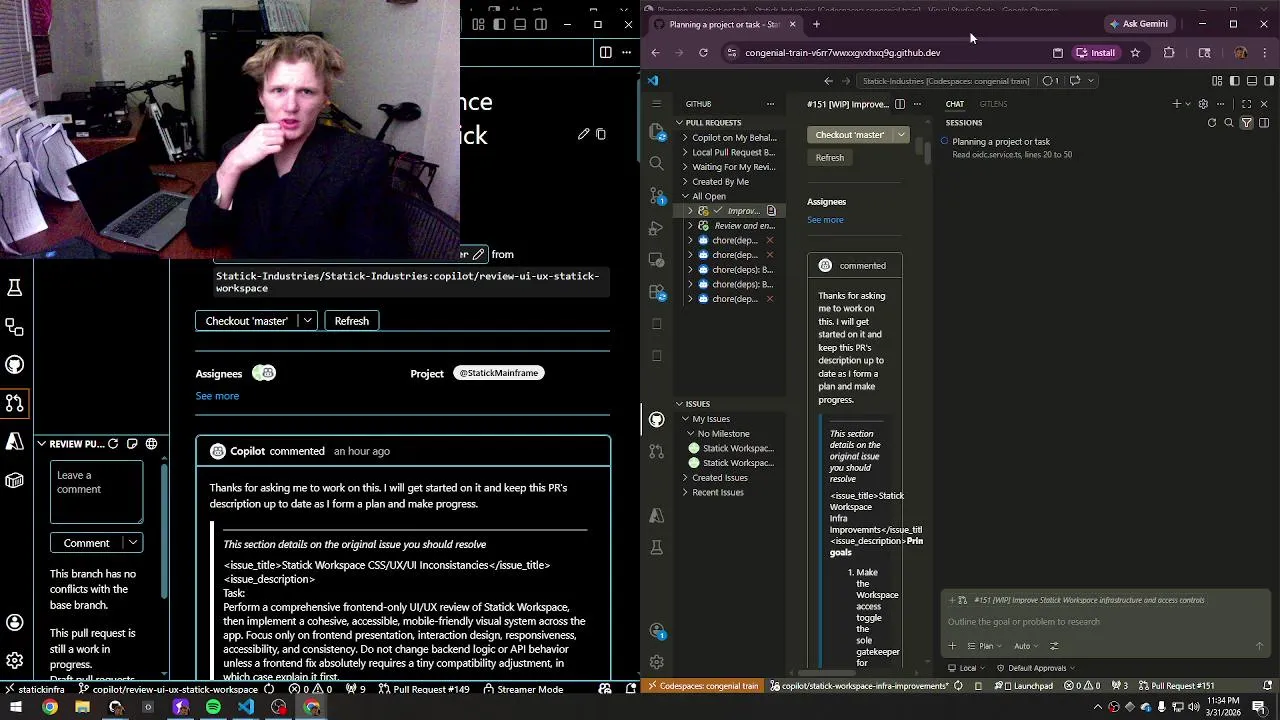
Task: Open Source Control in Codespaces activity bar
Action: click(x=656, y=195)
